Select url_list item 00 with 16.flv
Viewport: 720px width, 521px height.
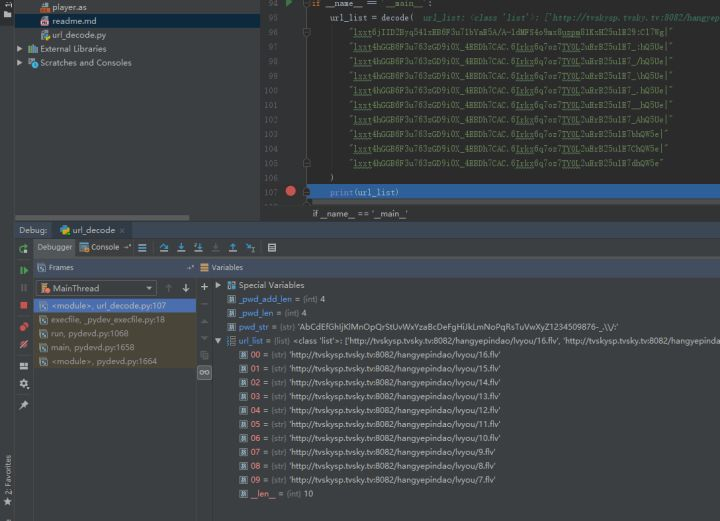click(x=370, y=355)
